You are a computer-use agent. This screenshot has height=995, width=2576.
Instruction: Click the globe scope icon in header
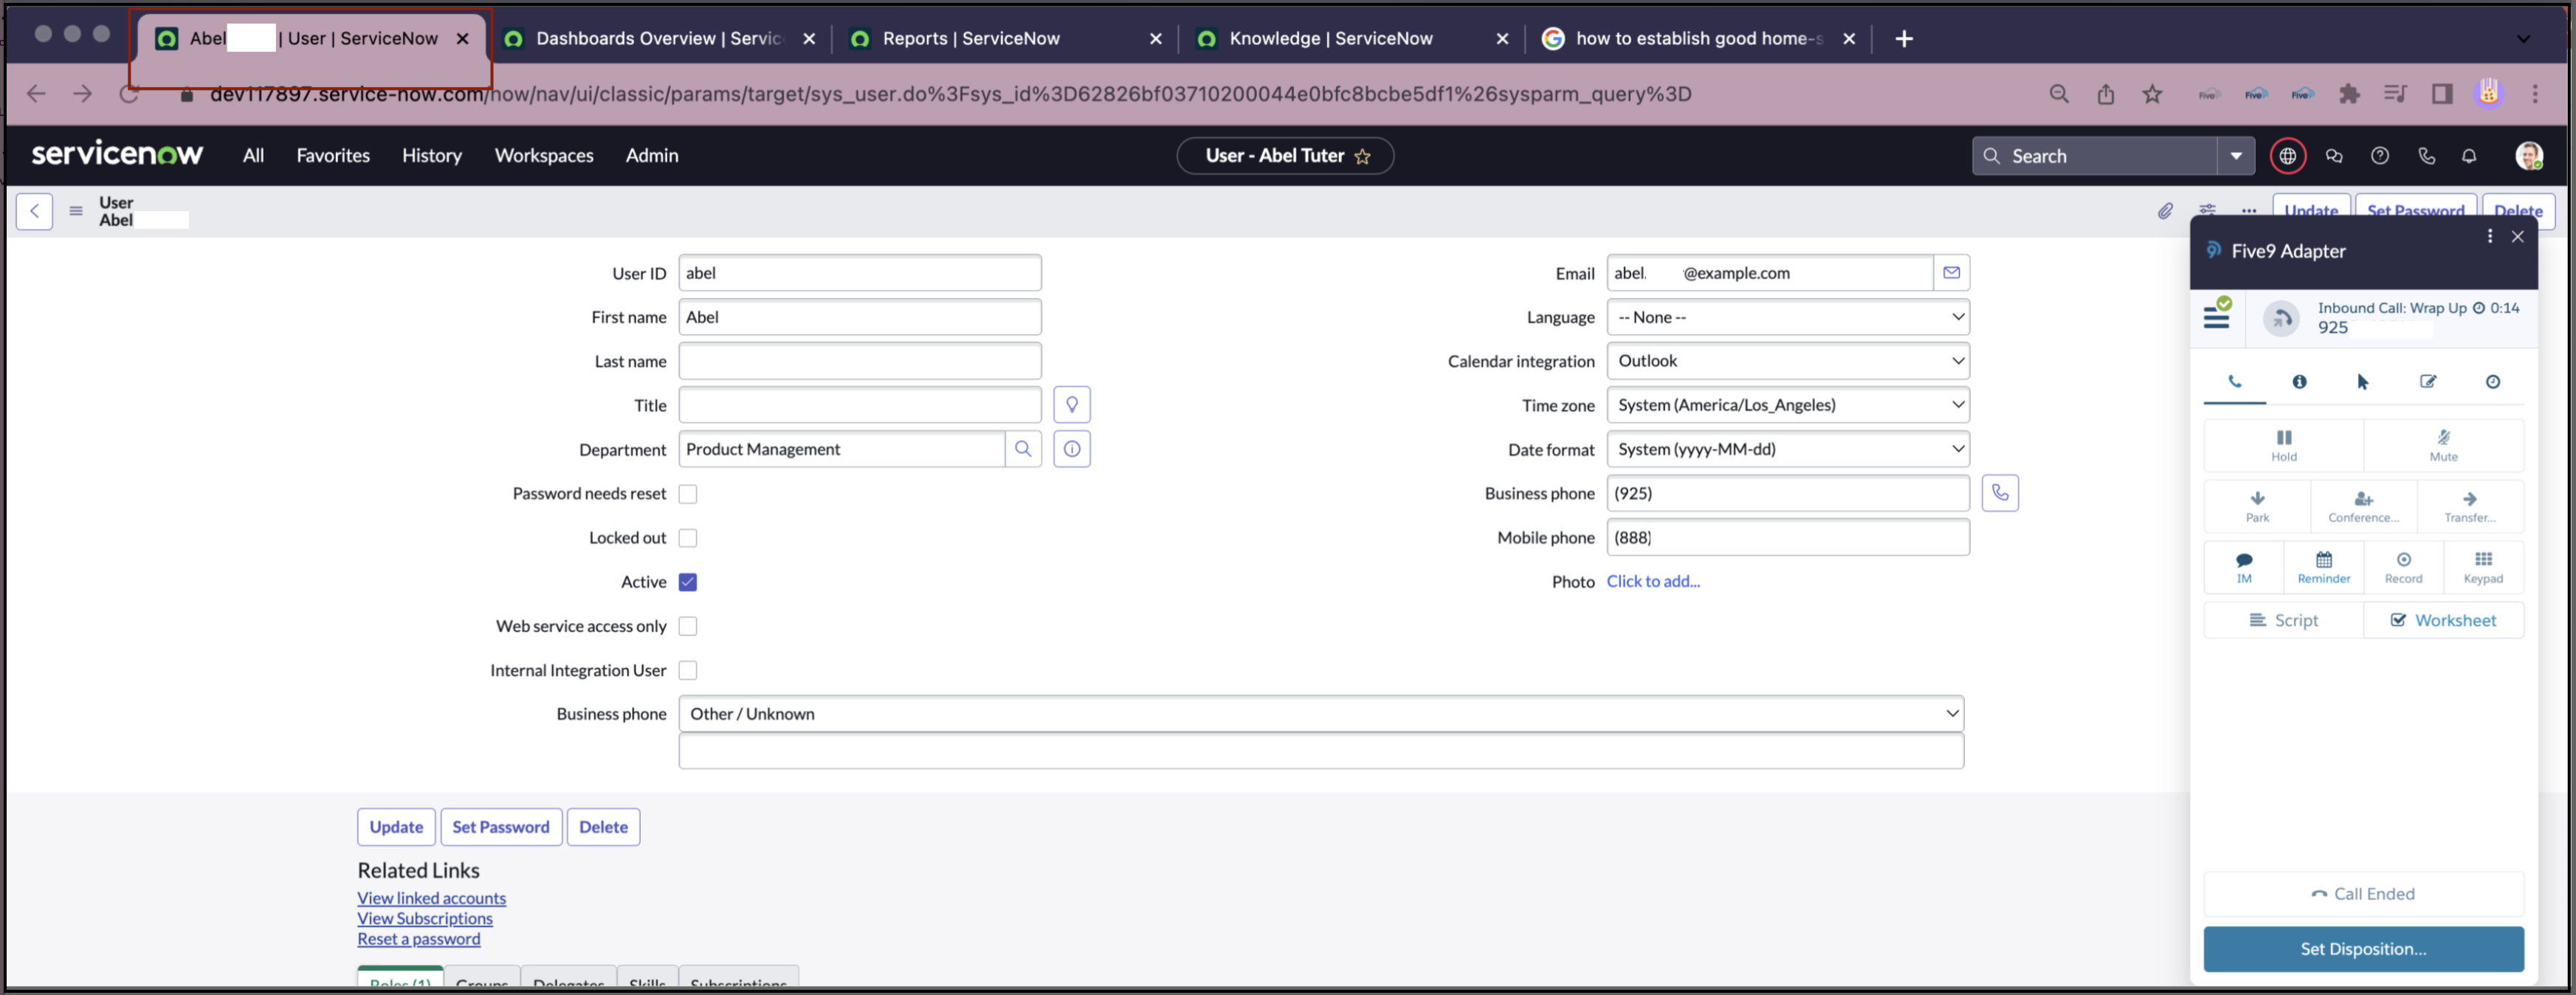tap(2287, 156)
